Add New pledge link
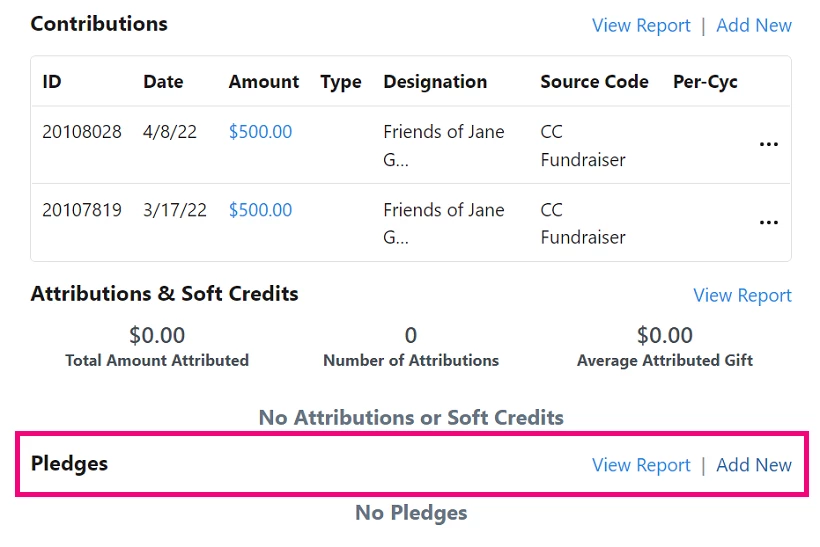Image resolution: width=820 pixels, height=547 pixels. click(754, 465)
